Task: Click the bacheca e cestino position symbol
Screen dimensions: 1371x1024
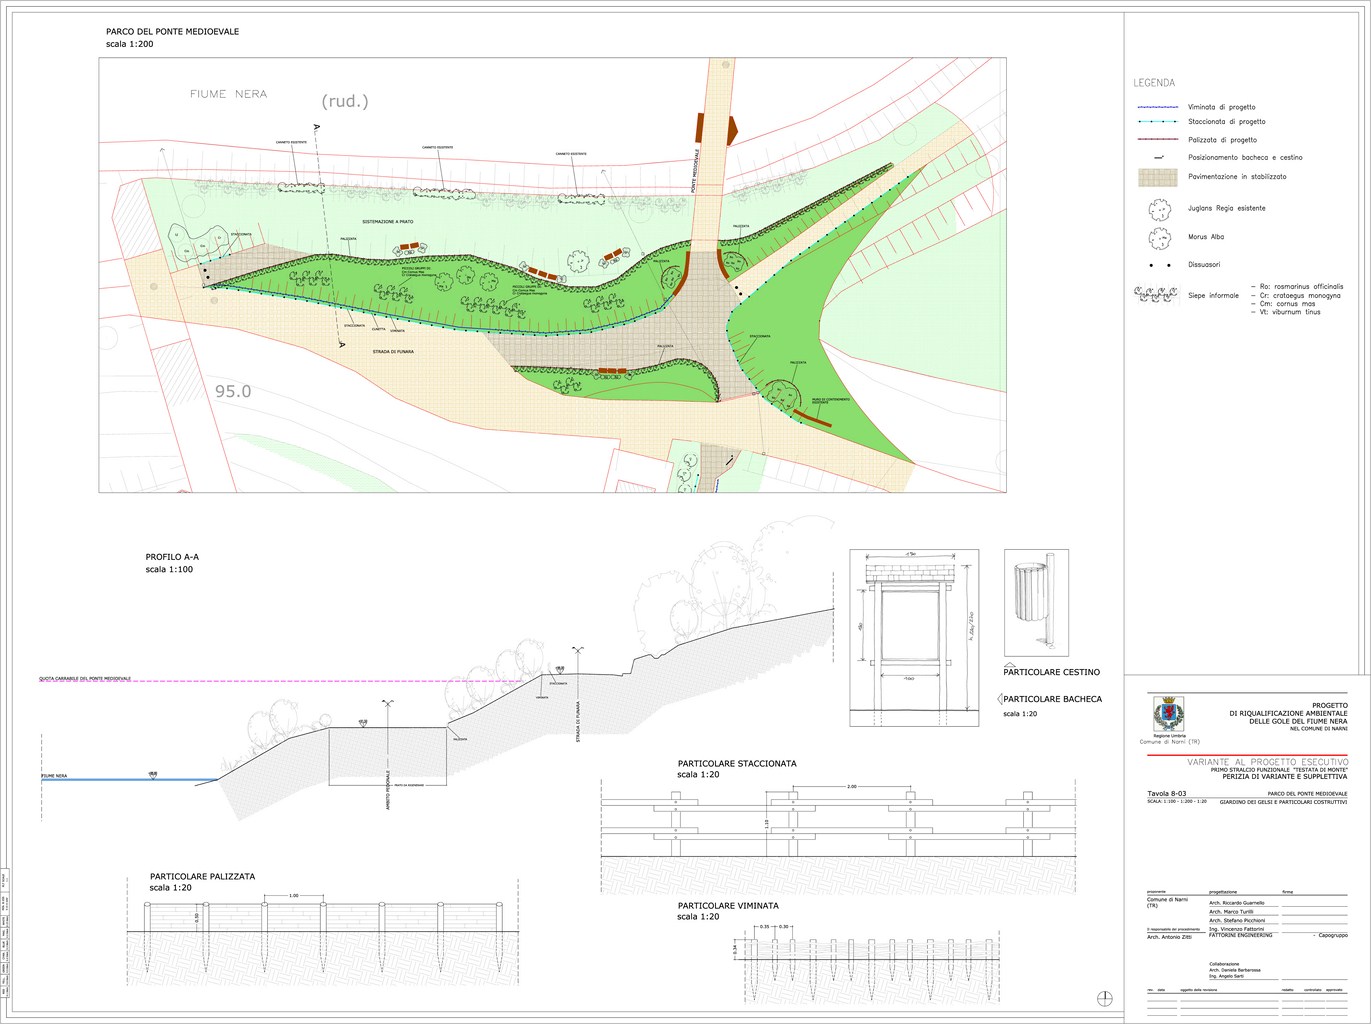Action: (1158, 158)
